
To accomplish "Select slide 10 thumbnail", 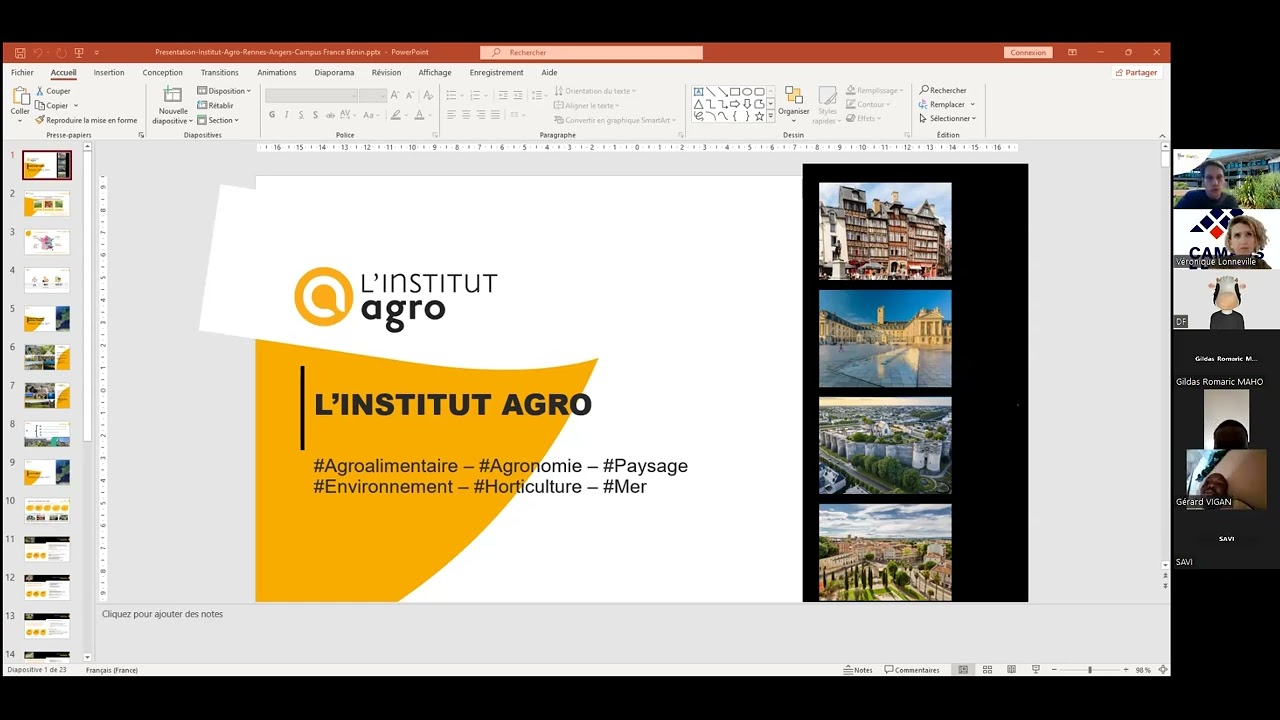I will [47, 511].
